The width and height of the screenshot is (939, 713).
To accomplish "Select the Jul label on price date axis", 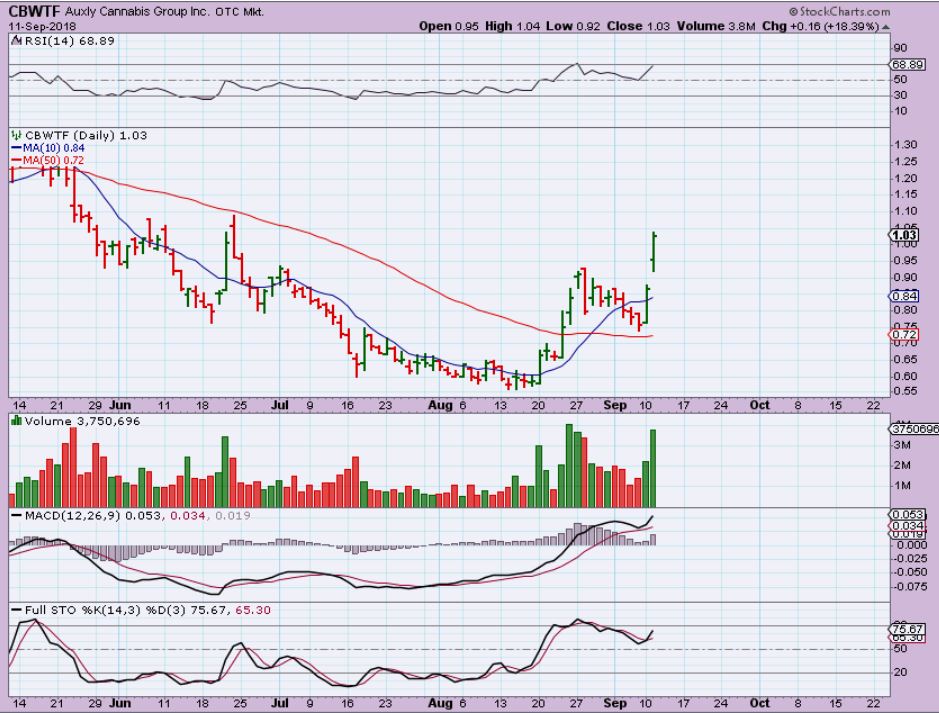I will point(280,407).
